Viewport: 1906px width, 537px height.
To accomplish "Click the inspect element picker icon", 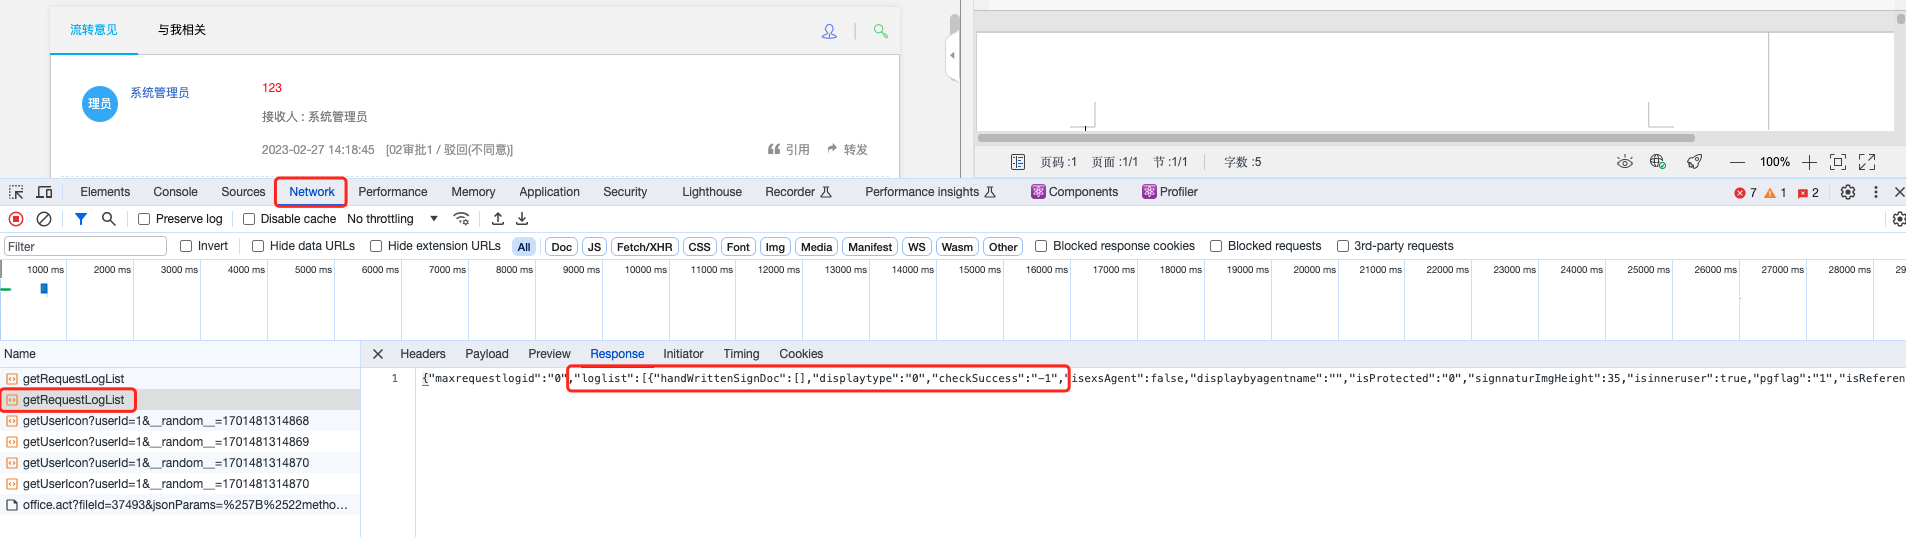I will click(x=16, y=192).
